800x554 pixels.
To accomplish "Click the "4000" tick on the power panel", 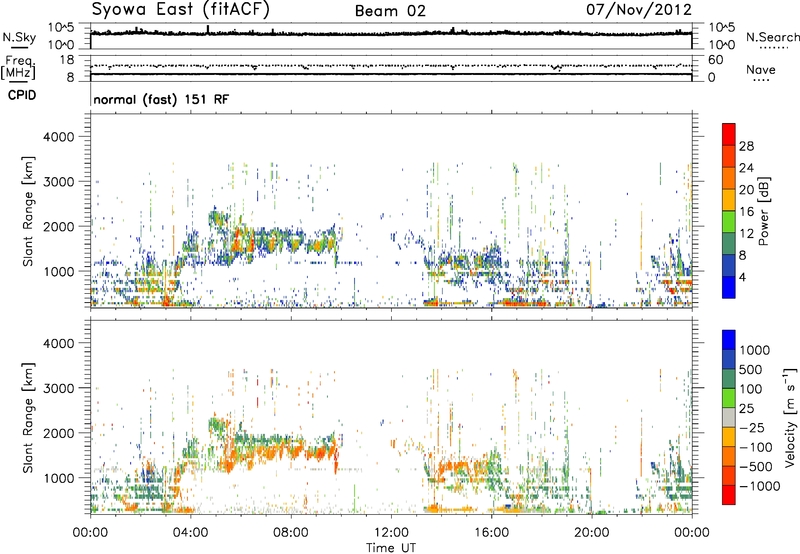I will click(58, 137).
